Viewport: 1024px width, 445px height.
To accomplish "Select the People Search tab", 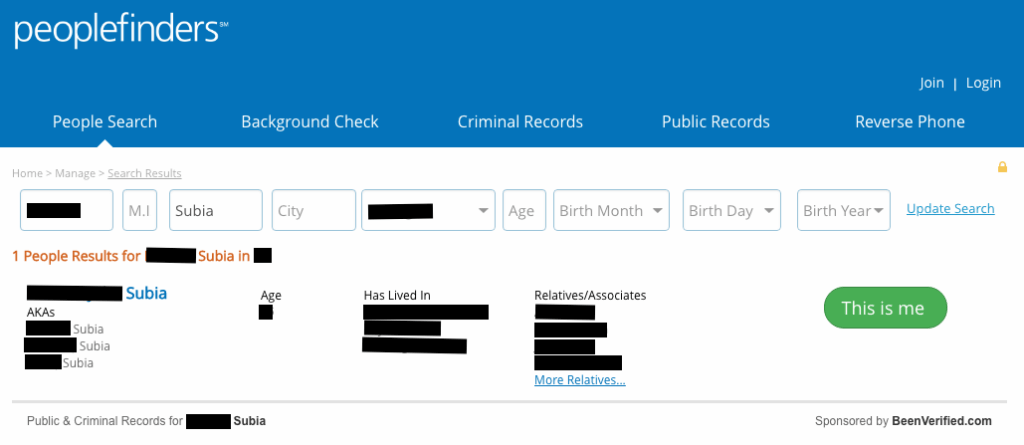I will tap(105, 122).
